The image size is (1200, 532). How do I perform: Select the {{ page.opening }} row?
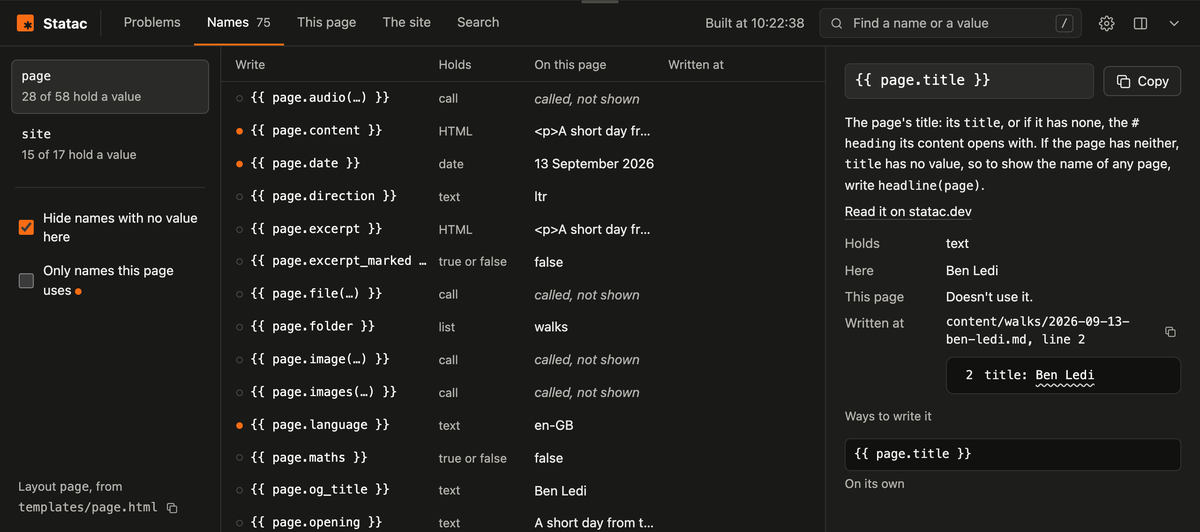[x=522, y=522]
